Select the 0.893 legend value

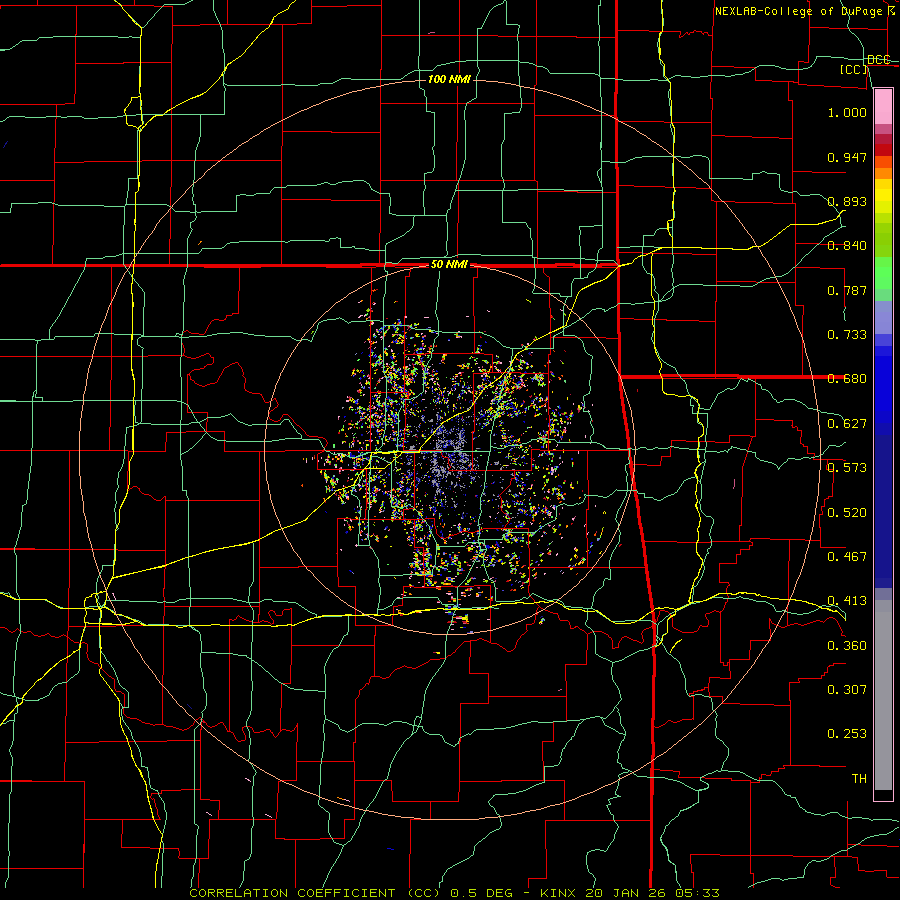pyautogui.click(x=847, y=201)
